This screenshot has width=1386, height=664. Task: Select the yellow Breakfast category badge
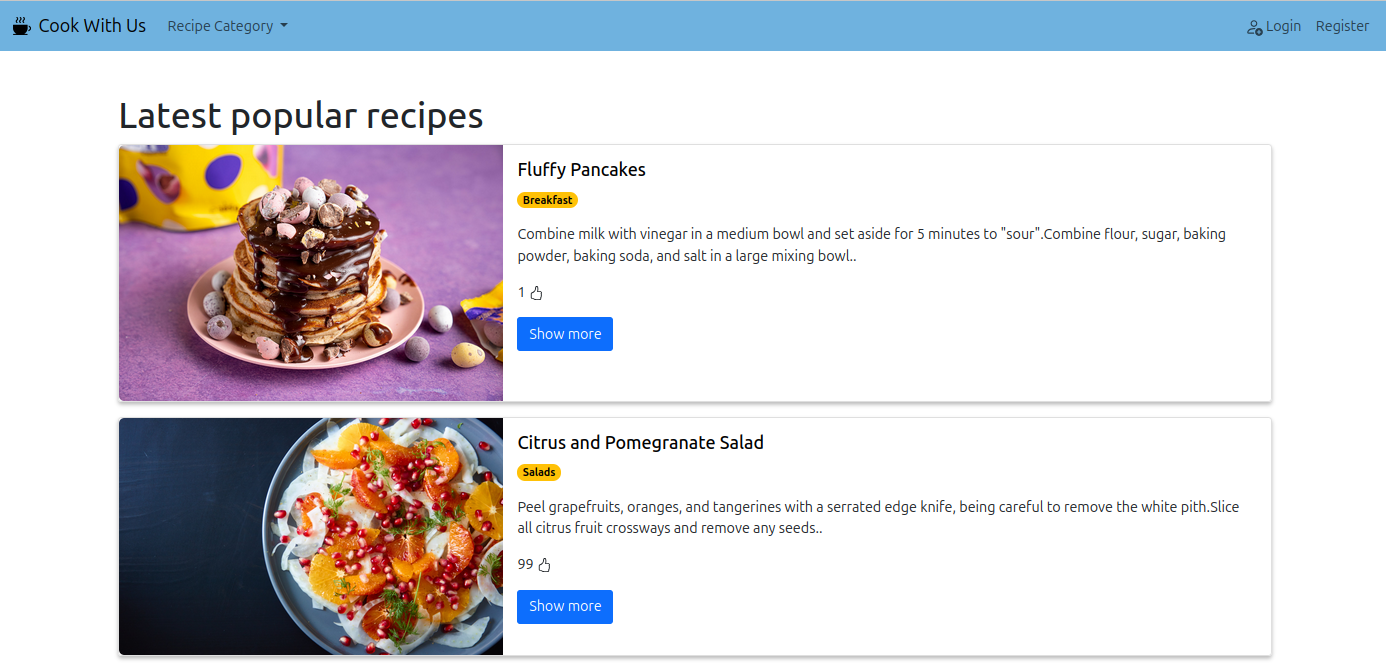pos(547,200)
